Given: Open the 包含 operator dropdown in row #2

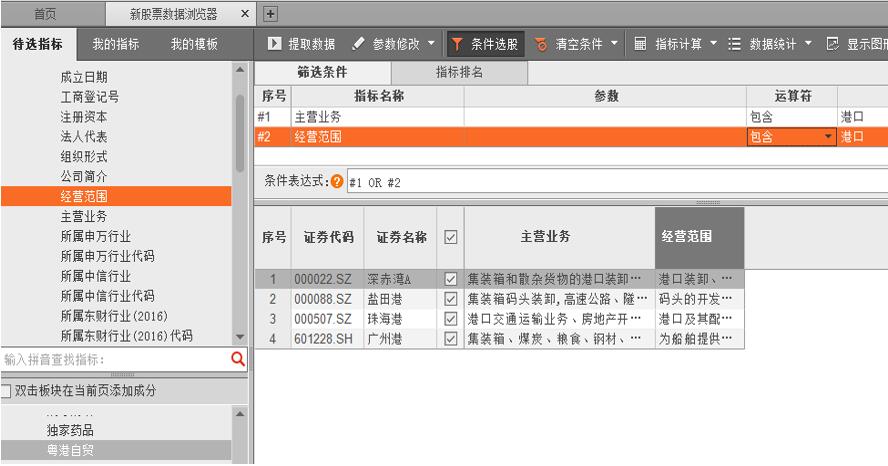Looking at the screenshot, I should click(828, 137).
